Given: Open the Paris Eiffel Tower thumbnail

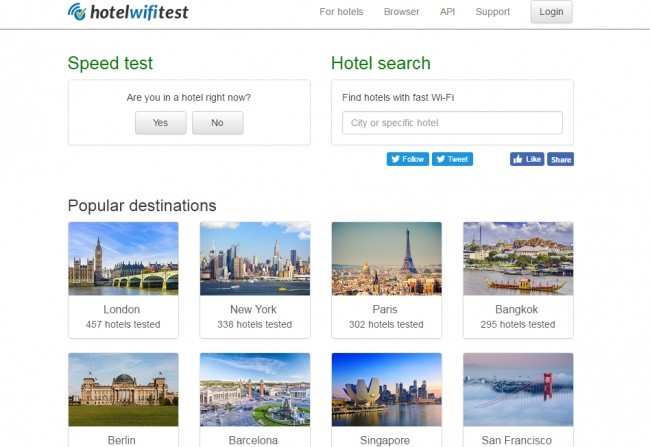Looking at the screenshot, I should coord(386,259).
